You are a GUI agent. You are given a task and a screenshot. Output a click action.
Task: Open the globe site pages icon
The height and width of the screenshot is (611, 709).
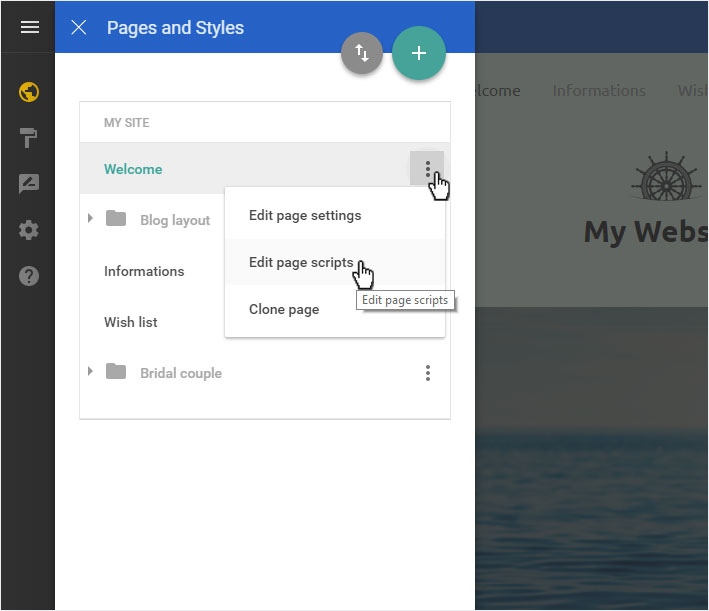tap(28, 92)
